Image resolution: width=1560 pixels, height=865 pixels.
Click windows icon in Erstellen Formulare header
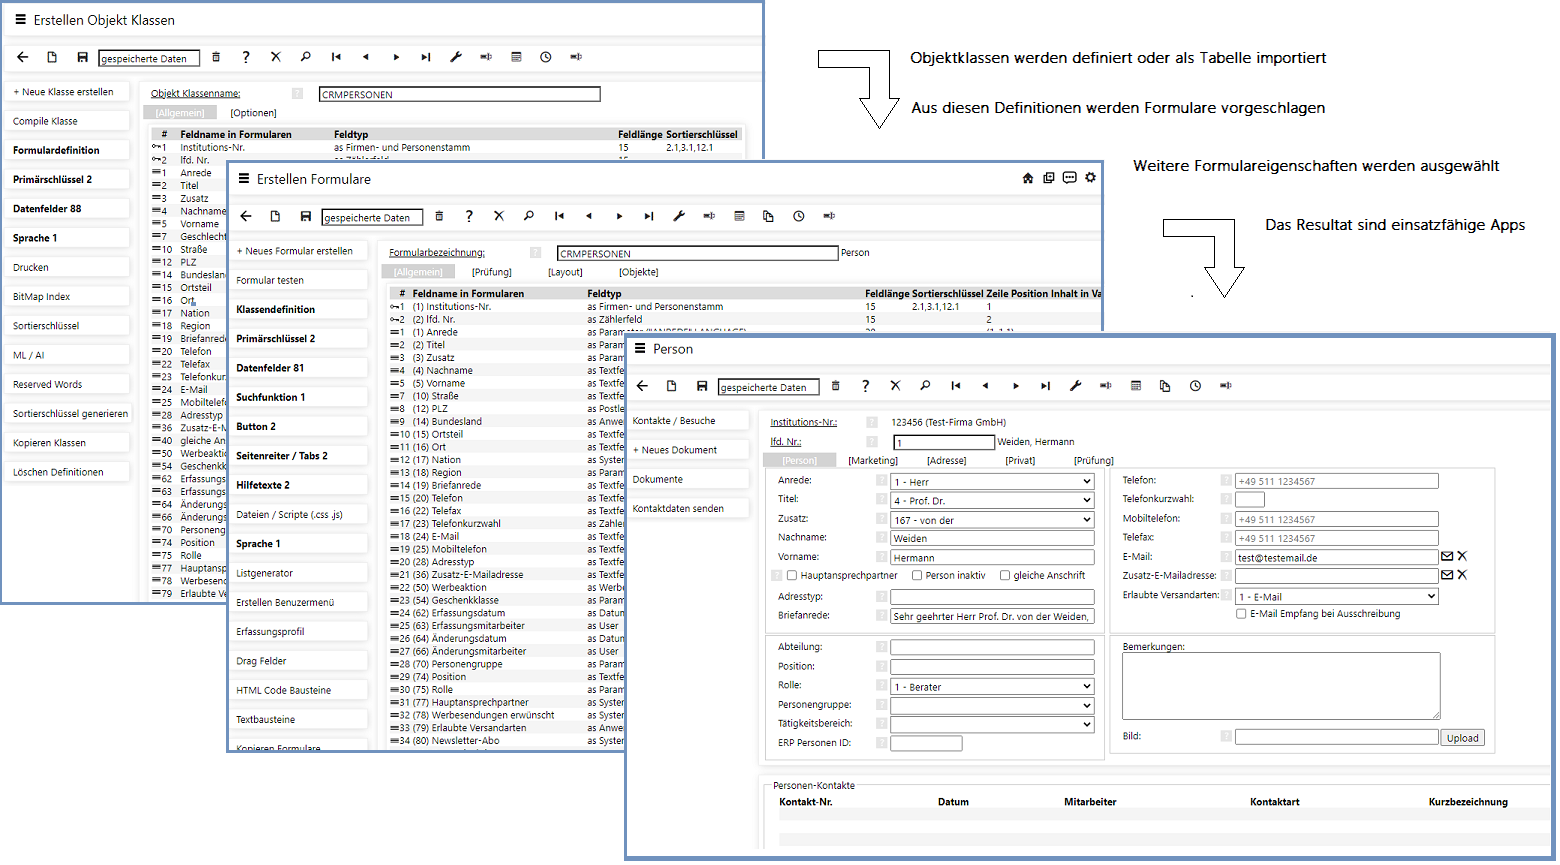click(x=1049, y=178)
